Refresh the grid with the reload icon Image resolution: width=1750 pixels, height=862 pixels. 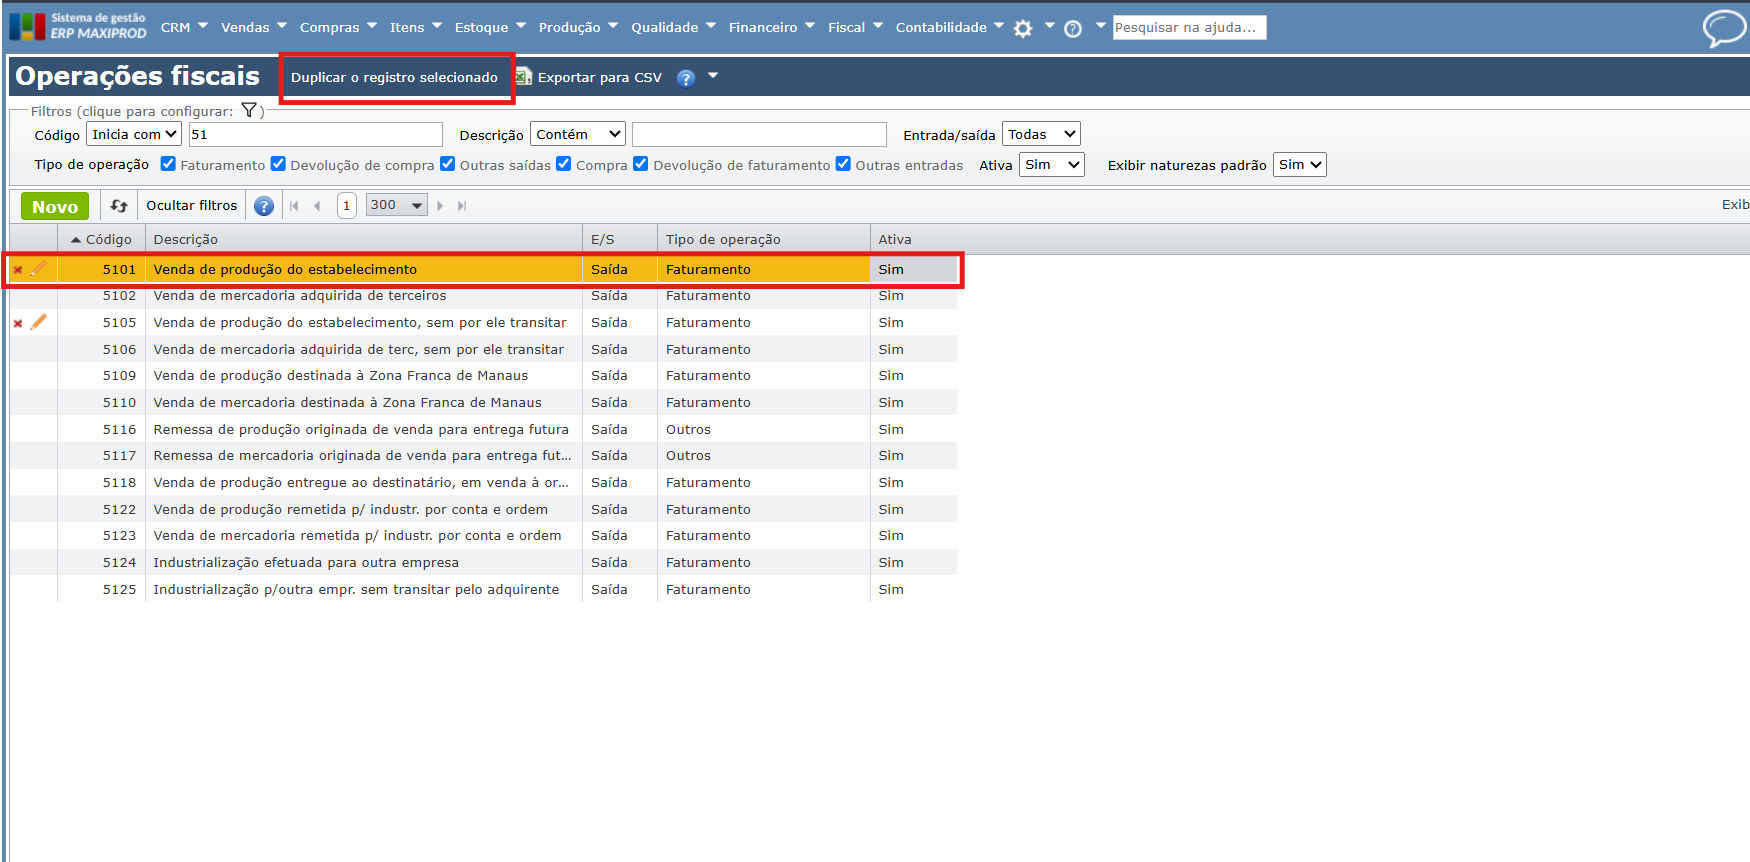(119, 206)
